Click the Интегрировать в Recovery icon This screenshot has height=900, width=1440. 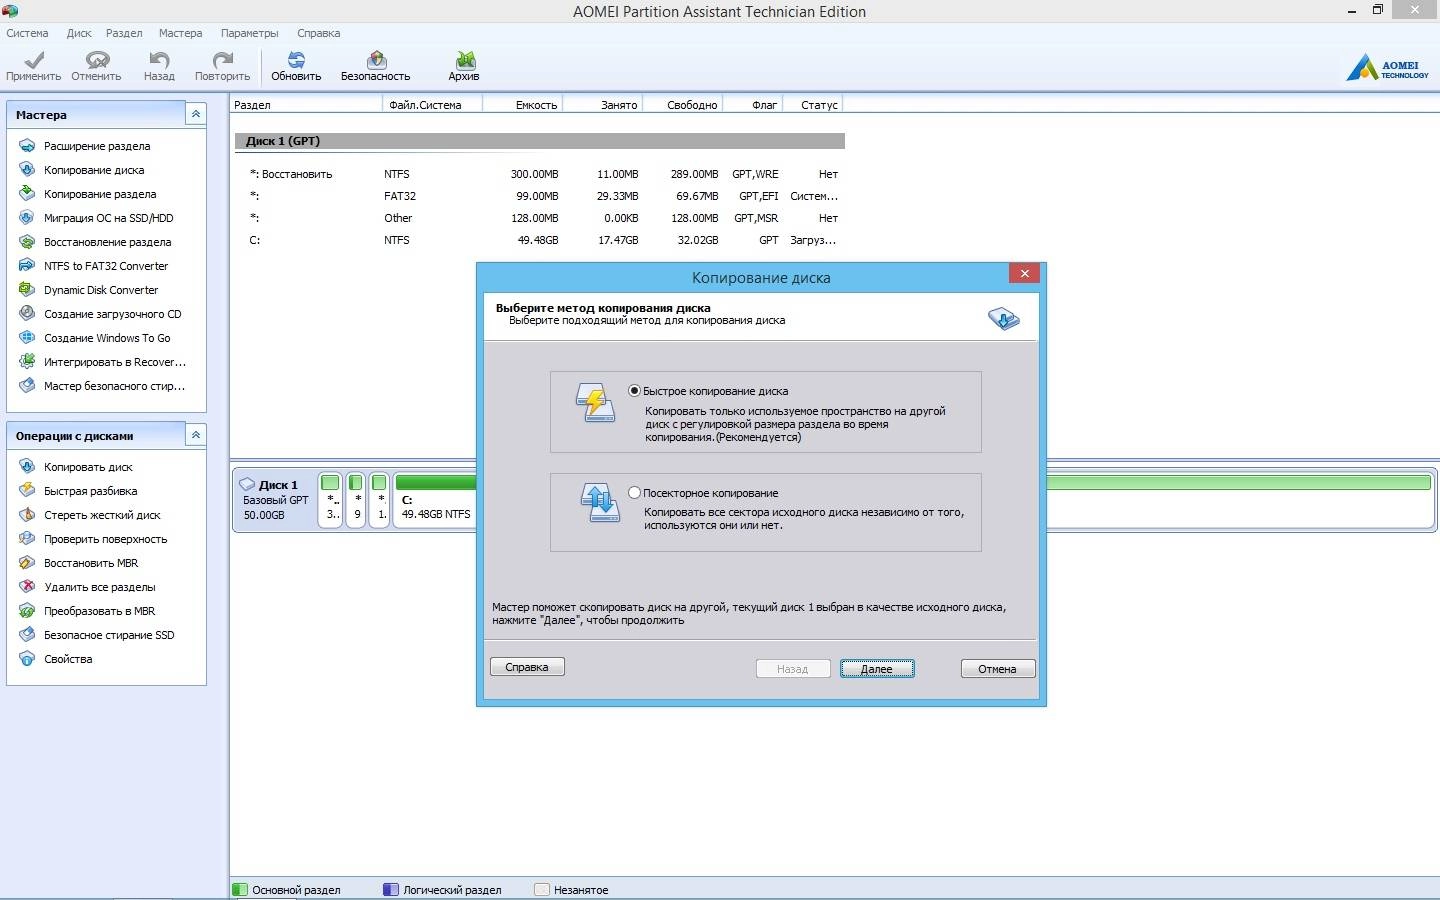click(x=27, y=362)
